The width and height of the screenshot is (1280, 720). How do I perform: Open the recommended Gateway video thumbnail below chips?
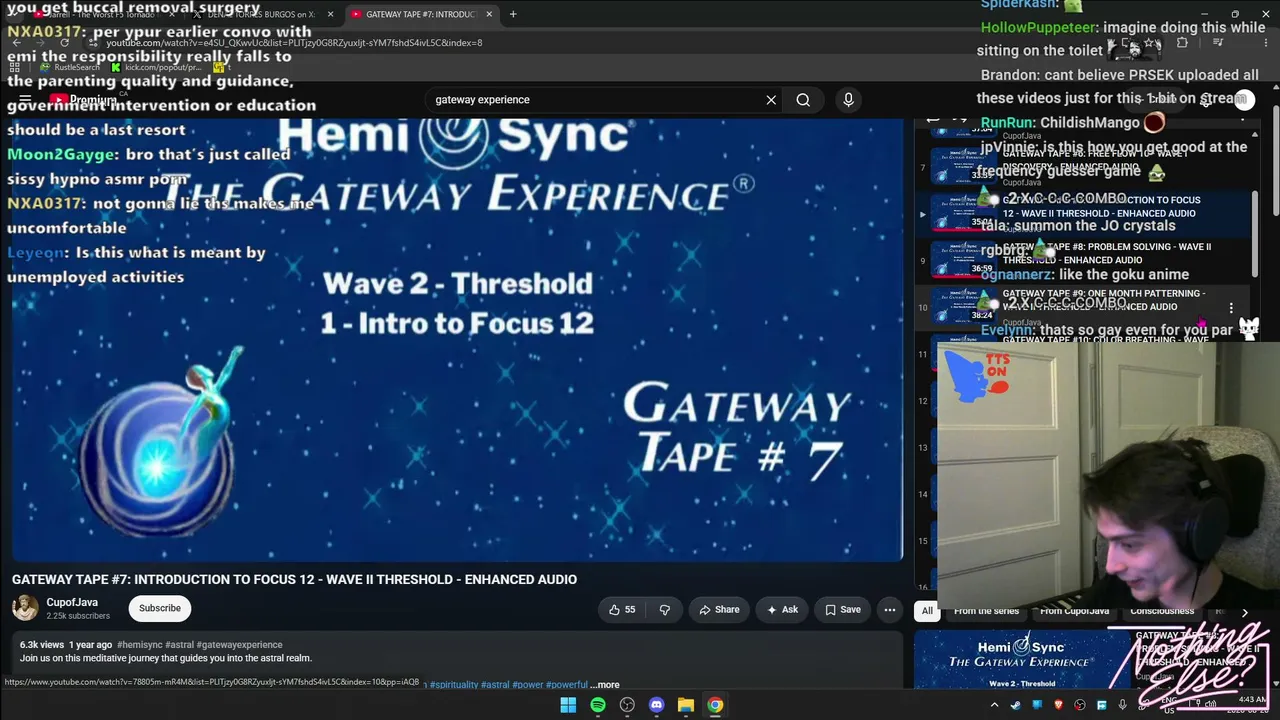point(1020,660)
